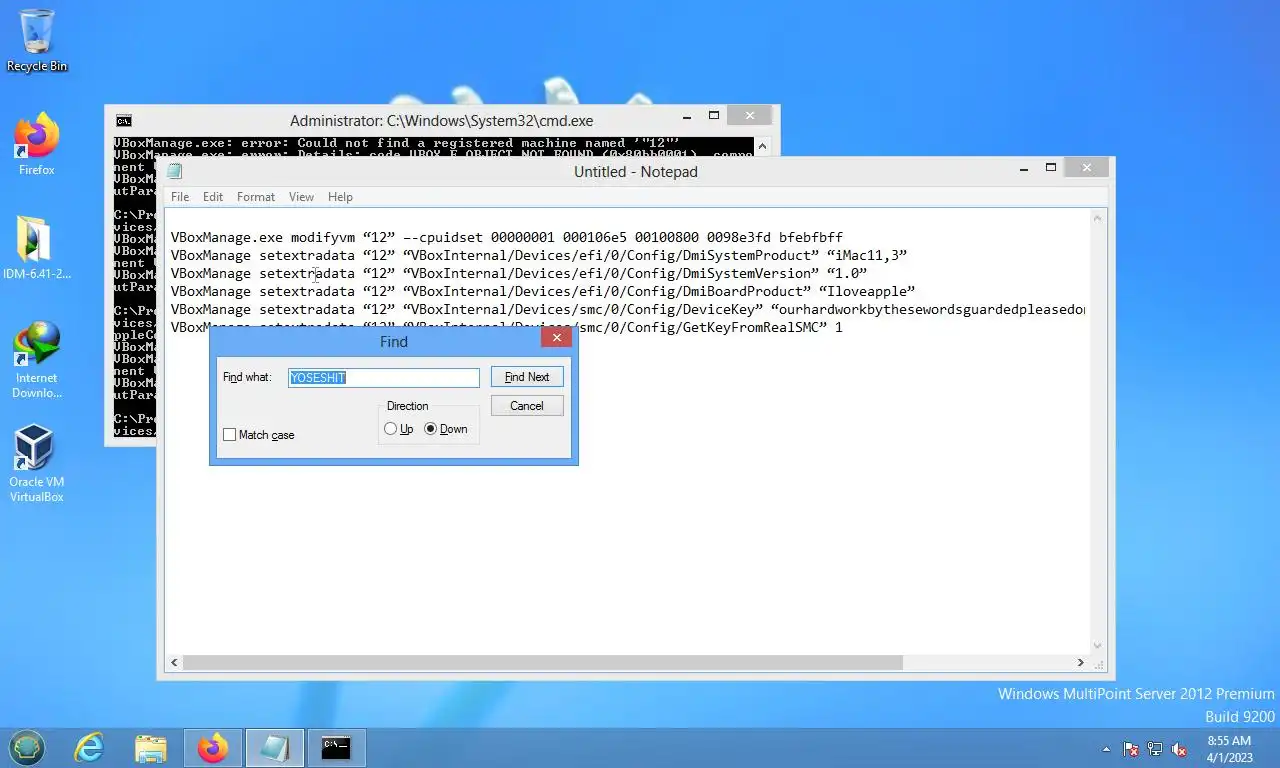Open the Recycle Bin desktop icon
1280x768 pixels.
point(37,41)
